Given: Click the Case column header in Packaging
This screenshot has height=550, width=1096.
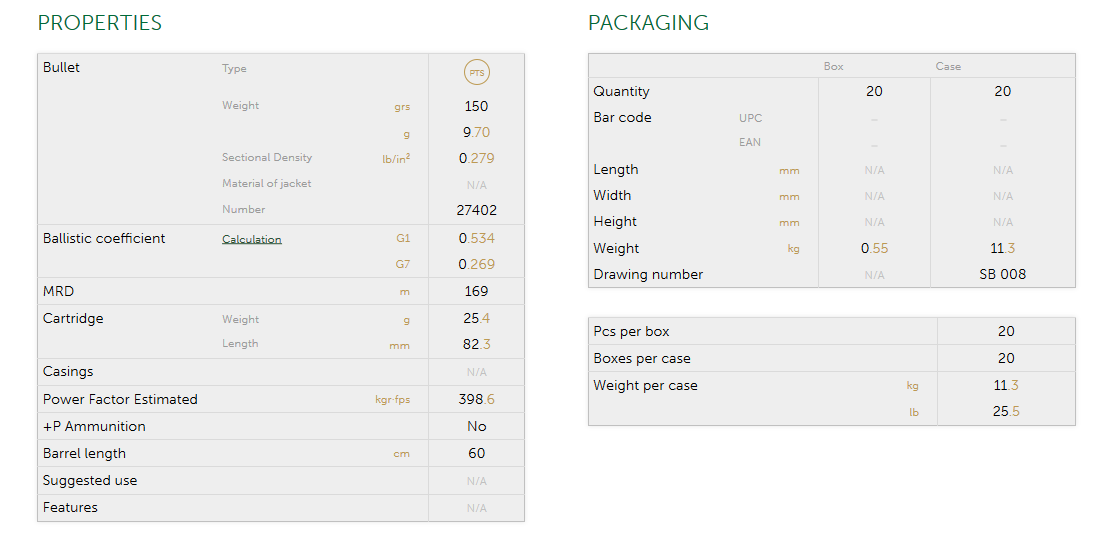Looking at the screenshot, I should (x=948, y=67).
